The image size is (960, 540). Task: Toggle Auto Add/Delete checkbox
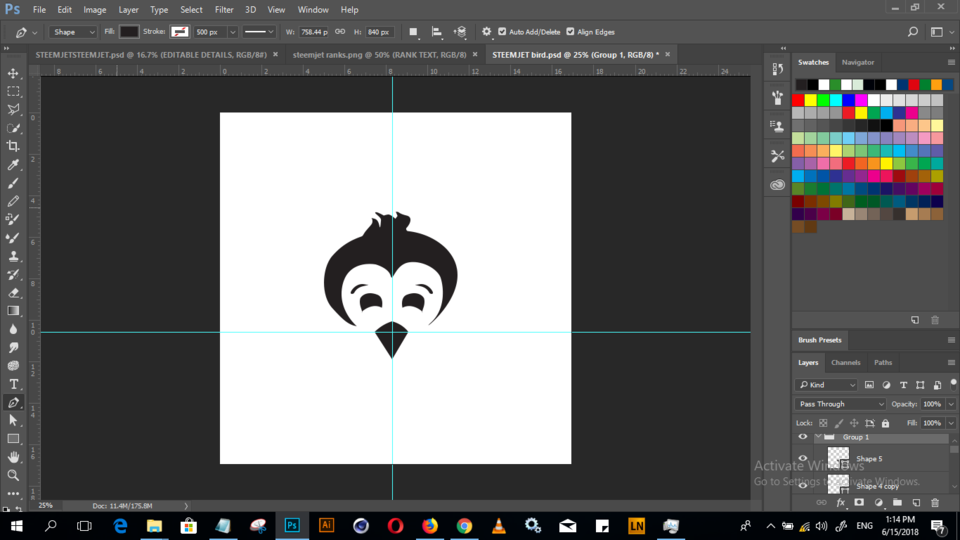click(502, 32)
